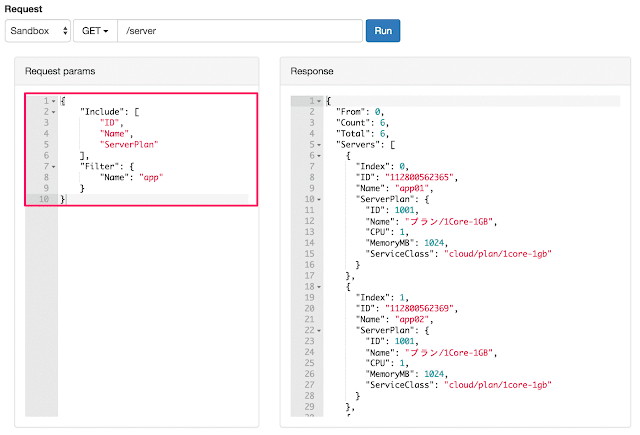
Task: Click plan name value on response line 12
Action: coord(449,222)
